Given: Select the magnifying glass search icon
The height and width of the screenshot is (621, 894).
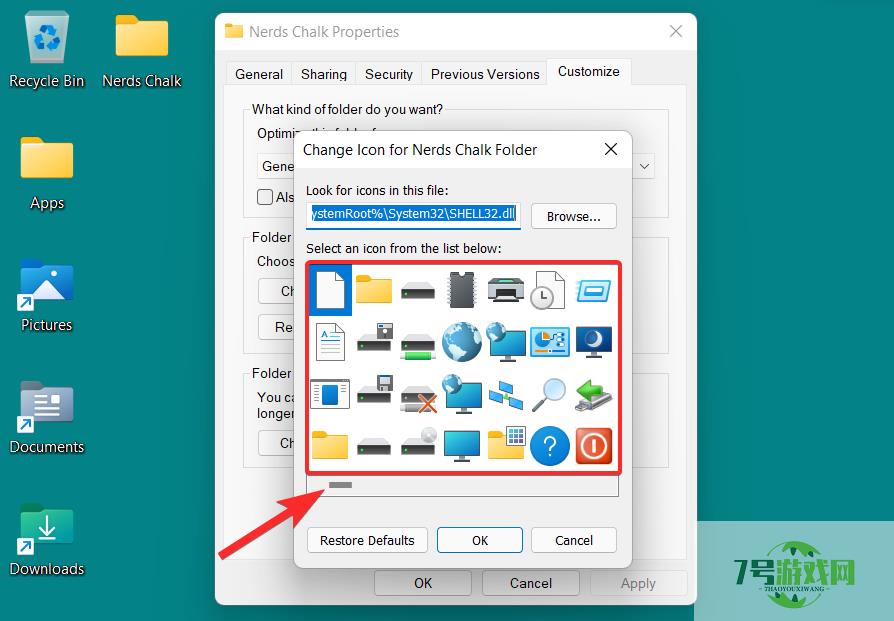Looking at the screenshot, I should click(548, 394).
